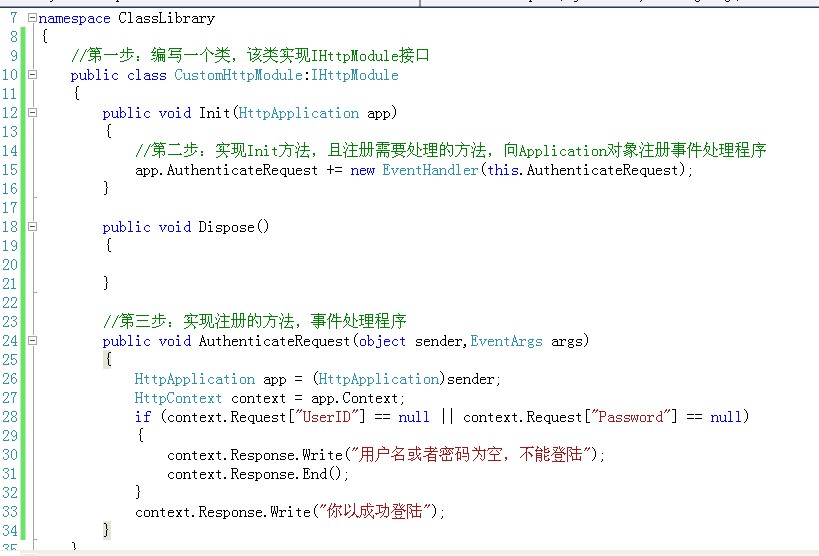
Task: Click the IHttpModule interface after the colon
Action: pyautogui.click(x=355, y=75)
